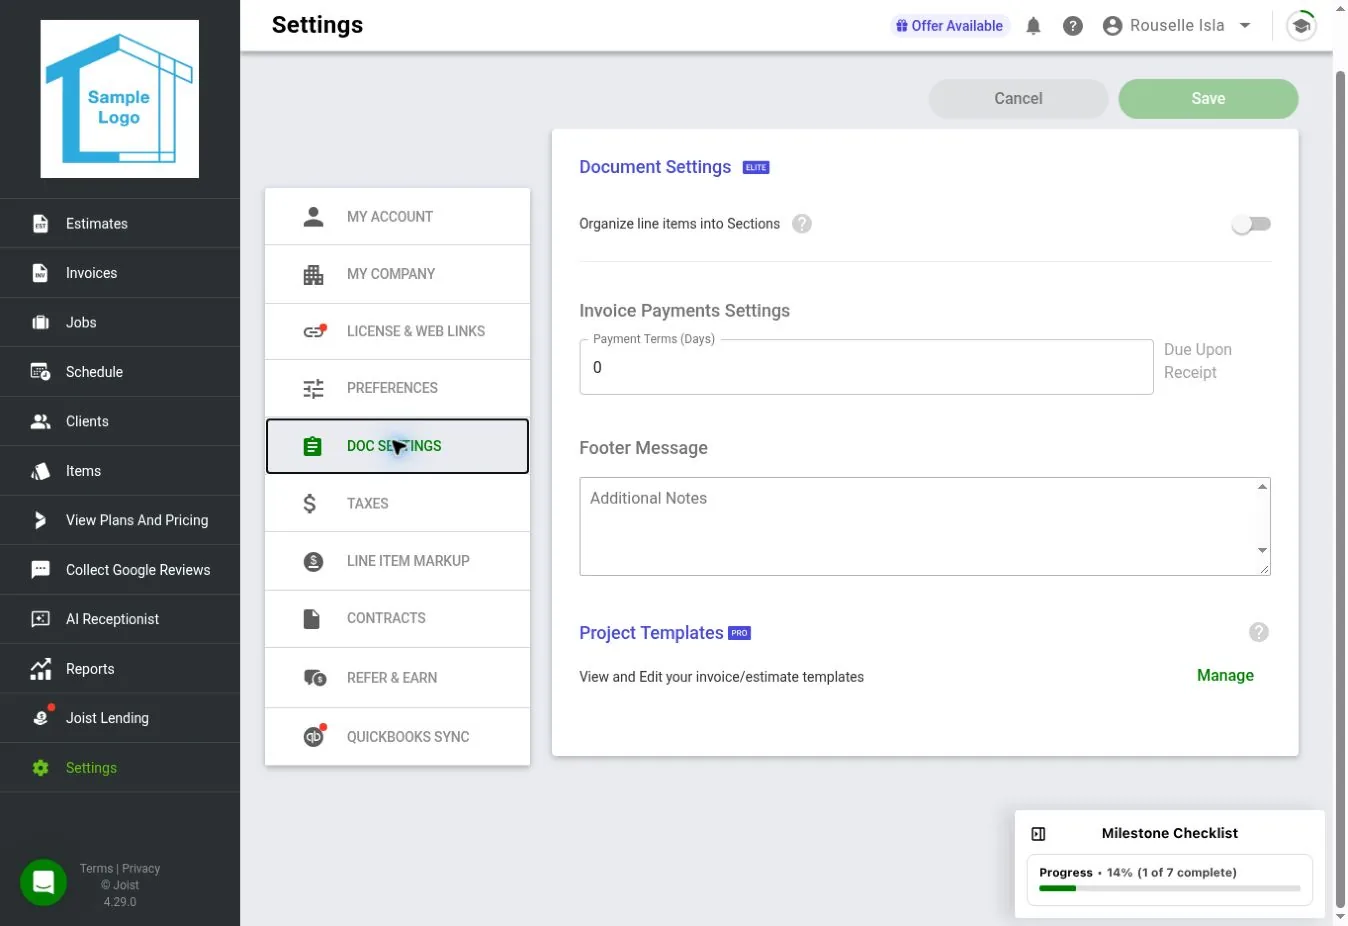Click the Cancel button

click(1018, 99)
